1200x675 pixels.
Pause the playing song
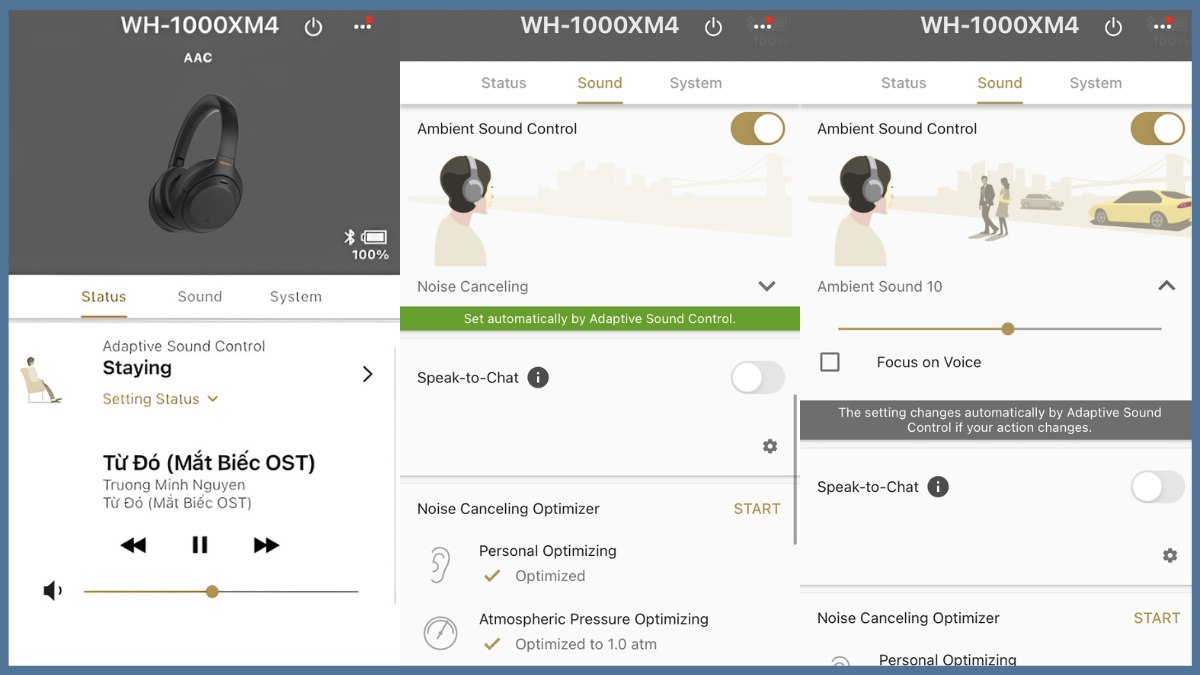[200, 545]
